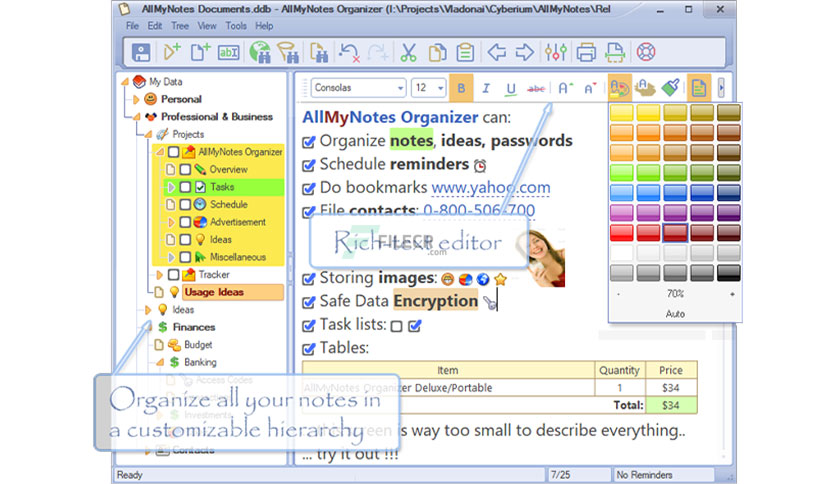The width and height of the screenshot is (836, 484).
Task: Toggle Underline formatting button
Action: coord(510,88)
